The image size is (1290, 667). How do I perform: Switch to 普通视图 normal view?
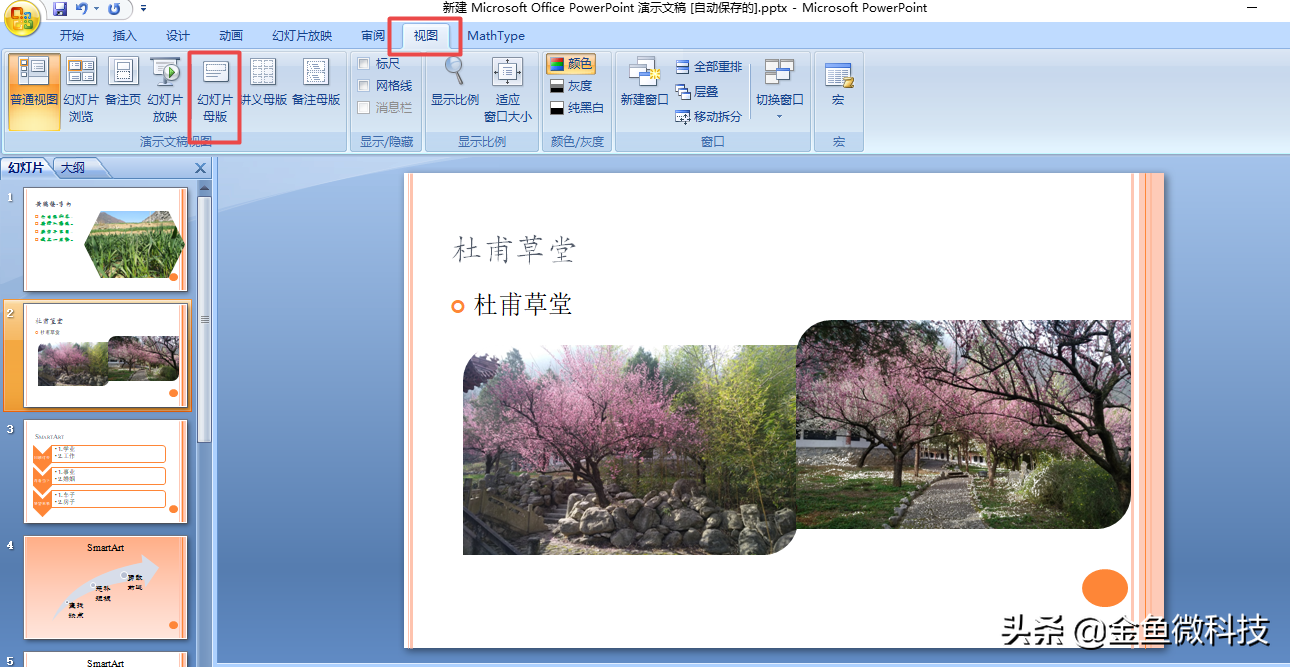click(34, 91)
